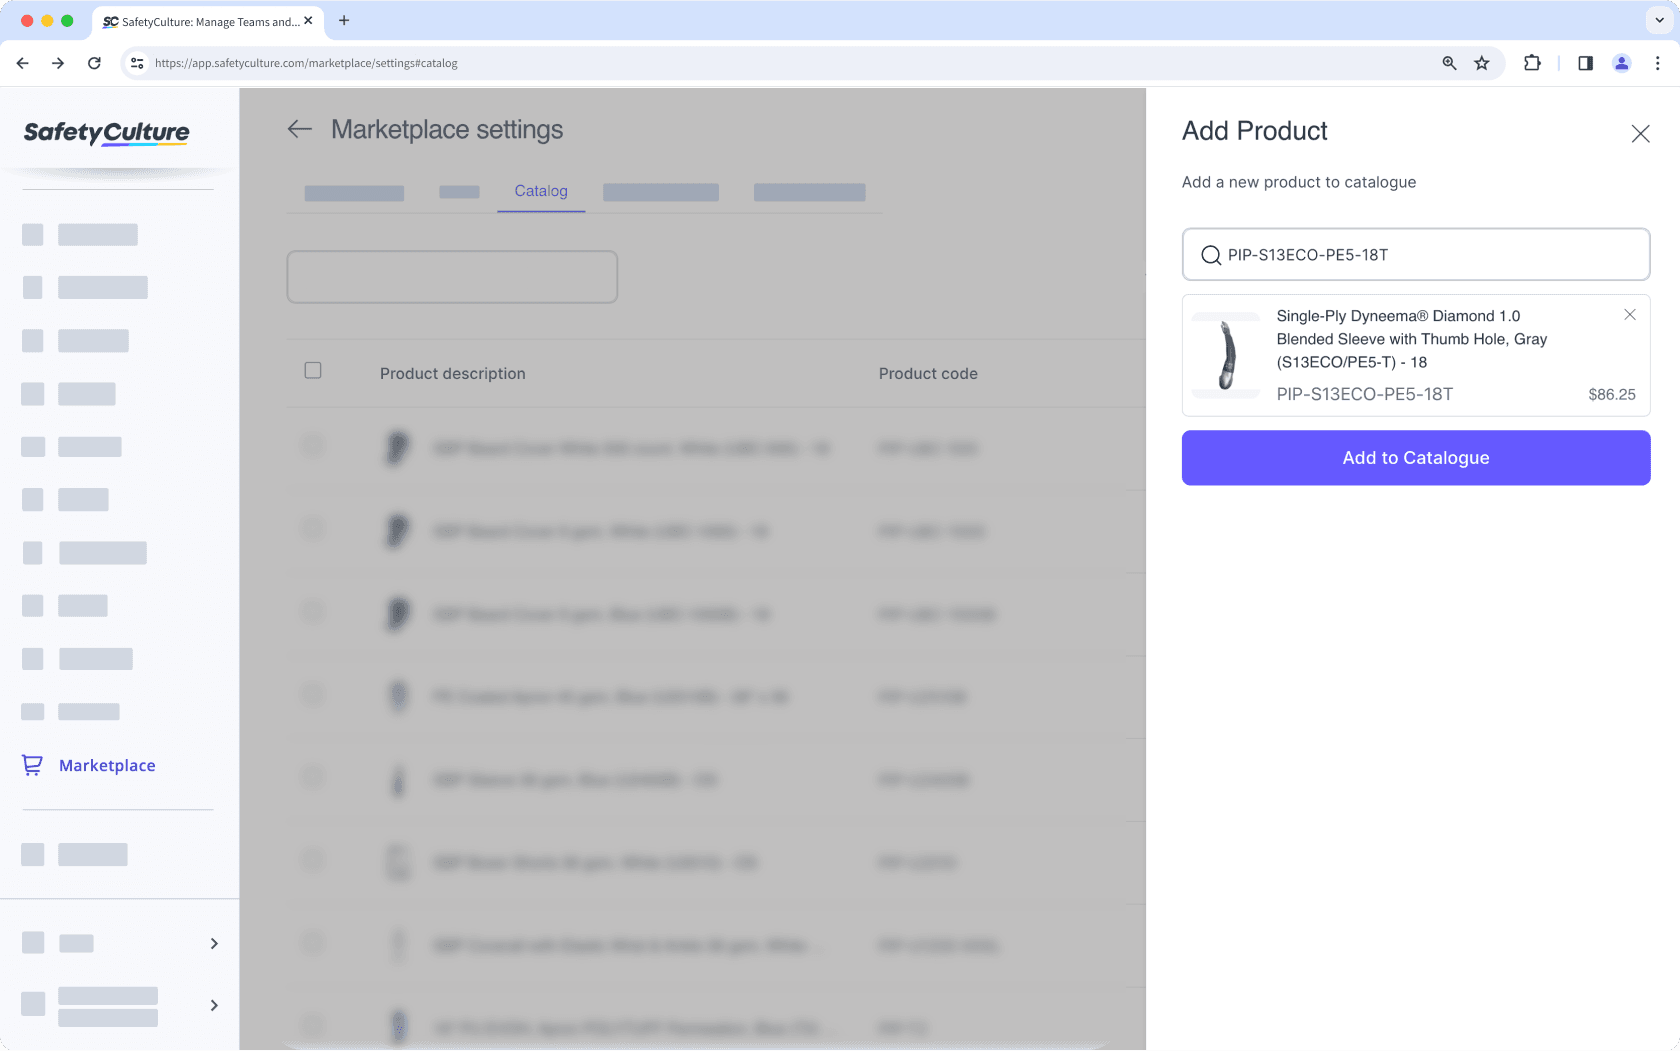This screenshot has height=1051, width=1680.
Task: Select the Marketplace shopping cart icon
Action: (32, 764)
